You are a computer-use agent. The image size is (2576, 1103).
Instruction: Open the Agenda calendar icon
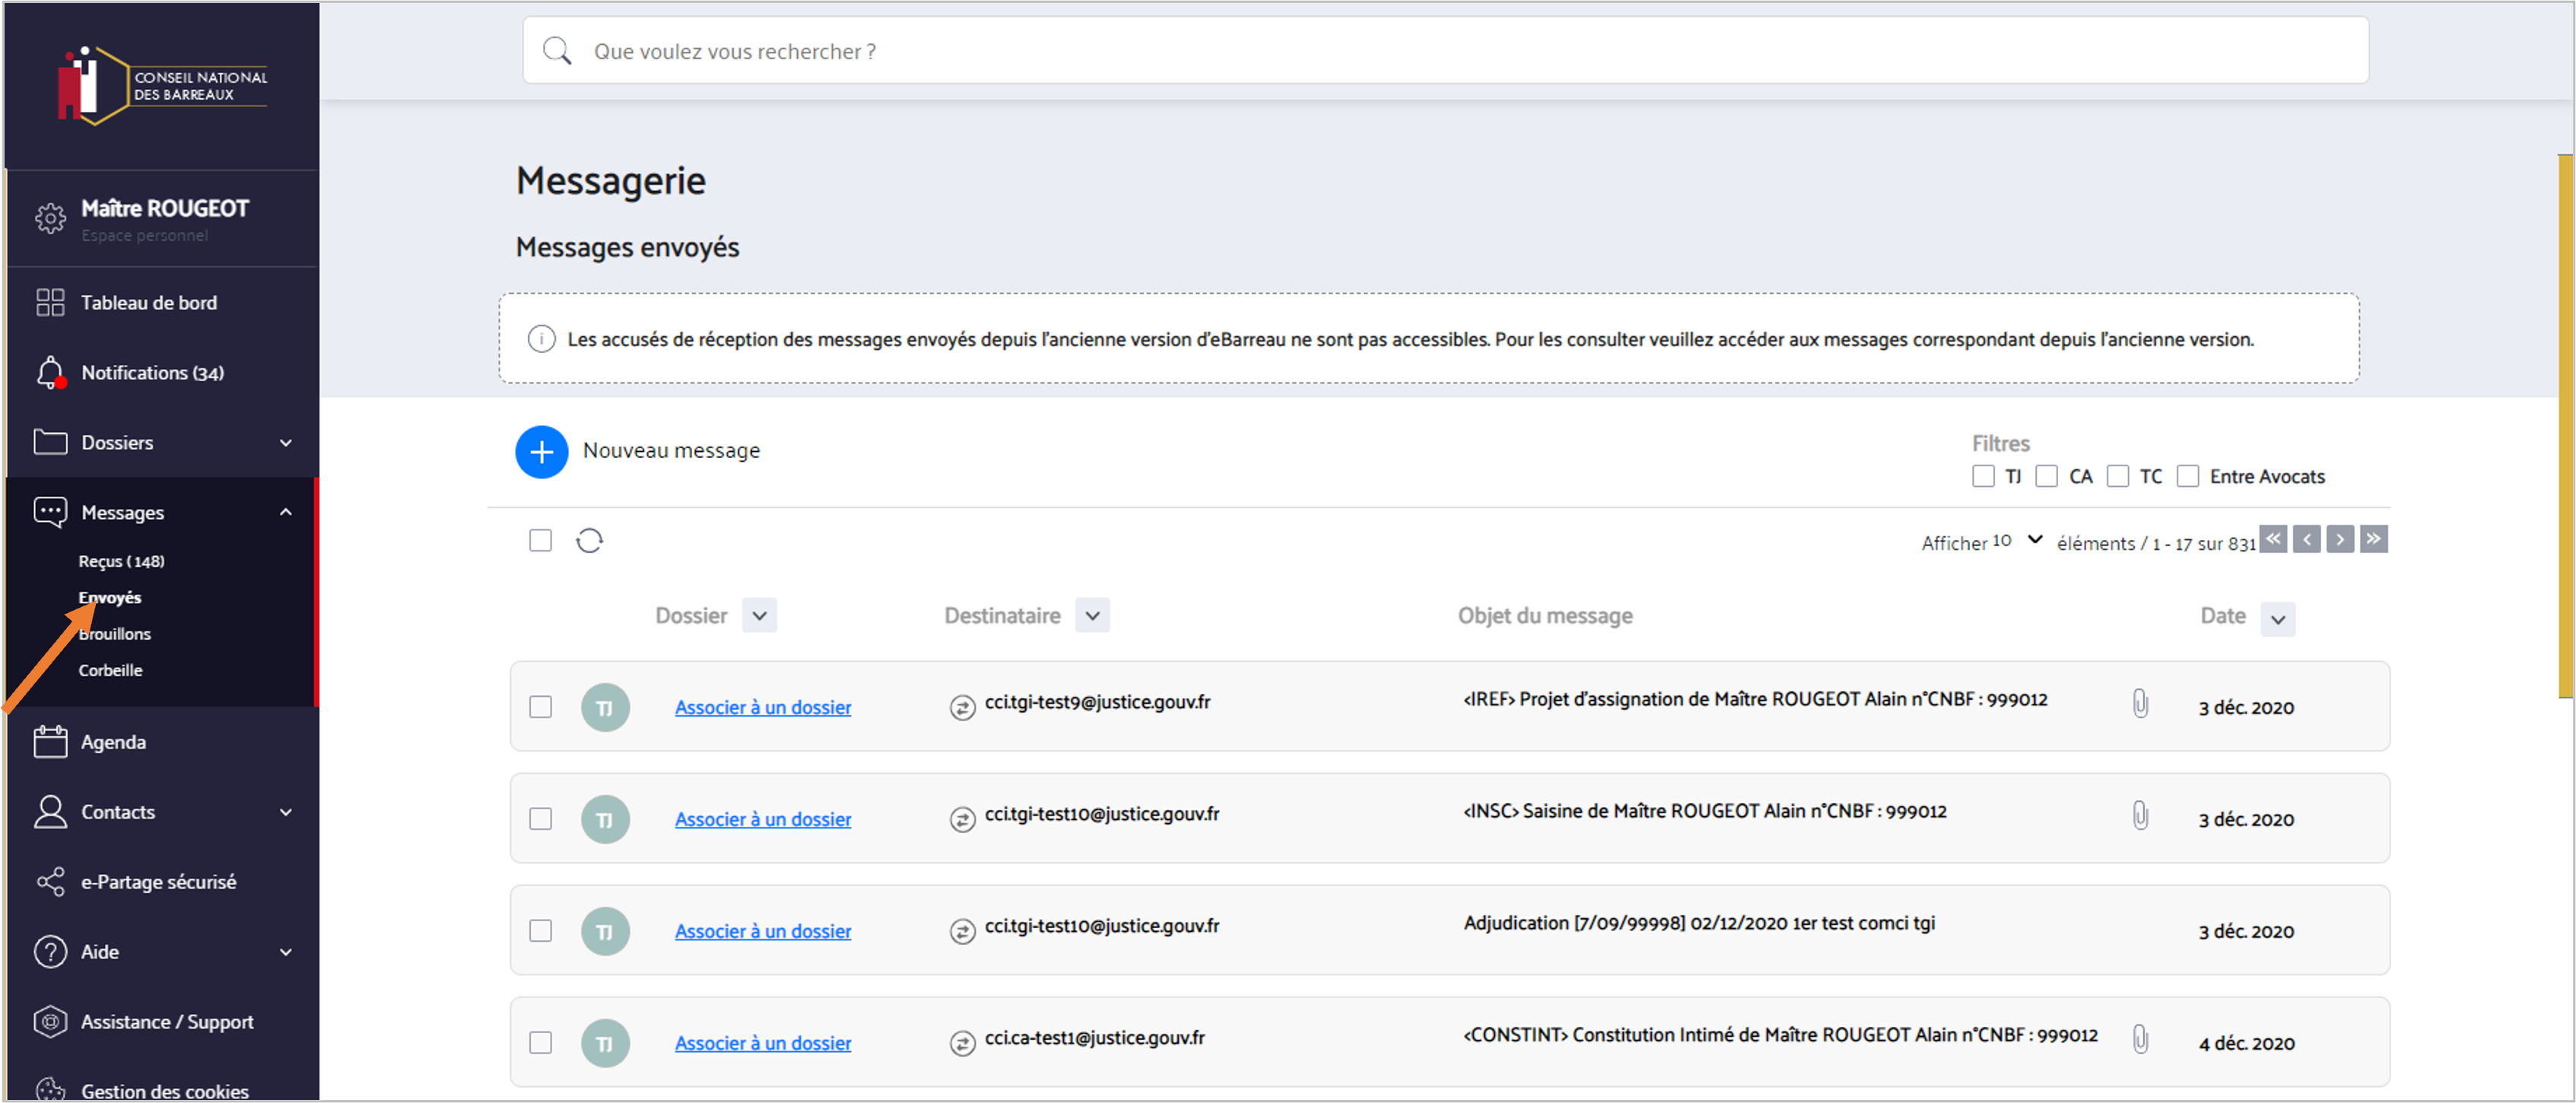point(50,742)
